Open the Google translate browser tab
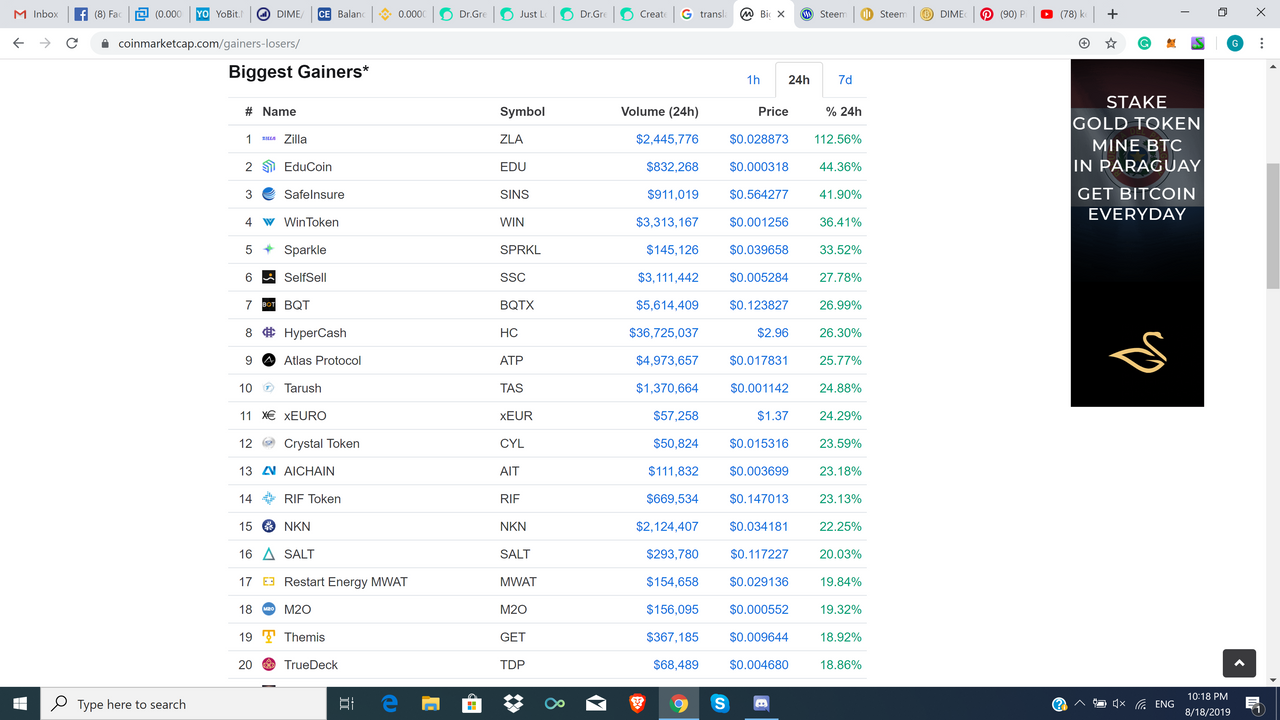The width and height of the screenshot is (1280, 720). coord(702,14)
